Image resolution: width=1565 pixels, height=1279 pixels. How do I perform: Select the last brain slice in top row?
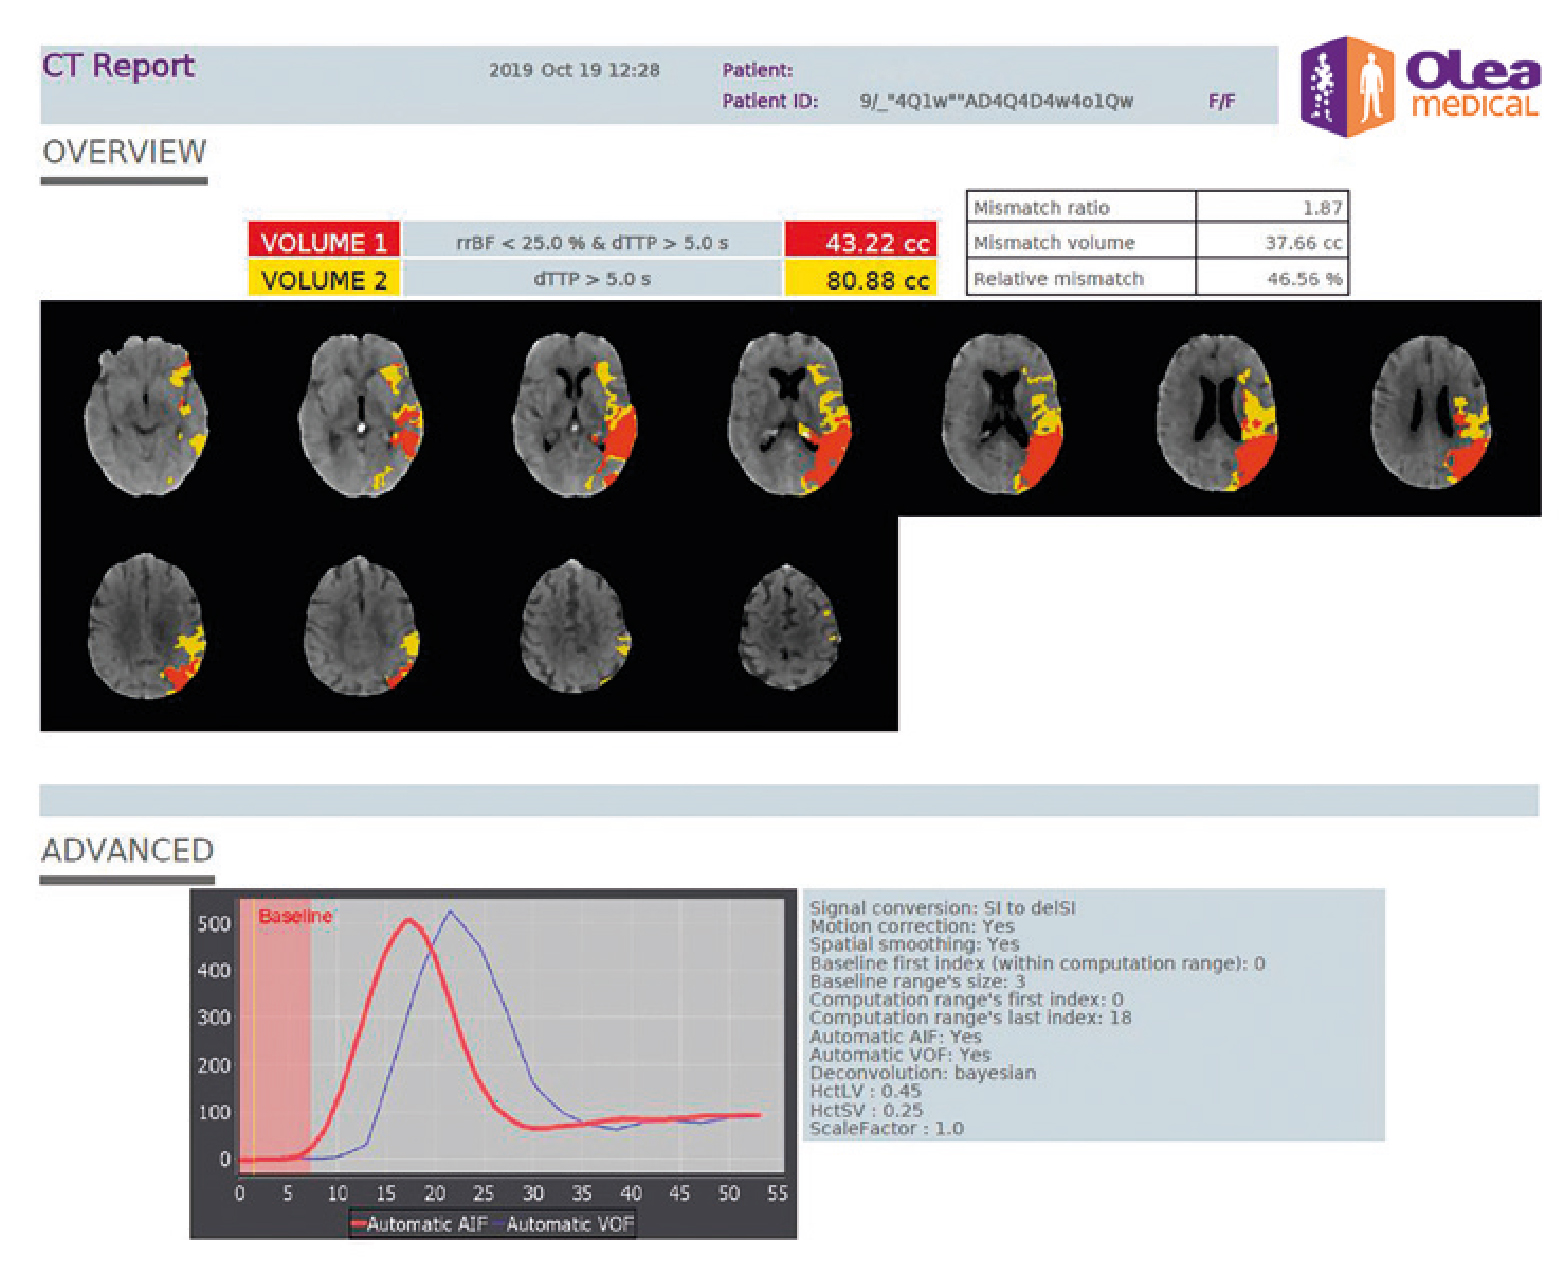1432,412
